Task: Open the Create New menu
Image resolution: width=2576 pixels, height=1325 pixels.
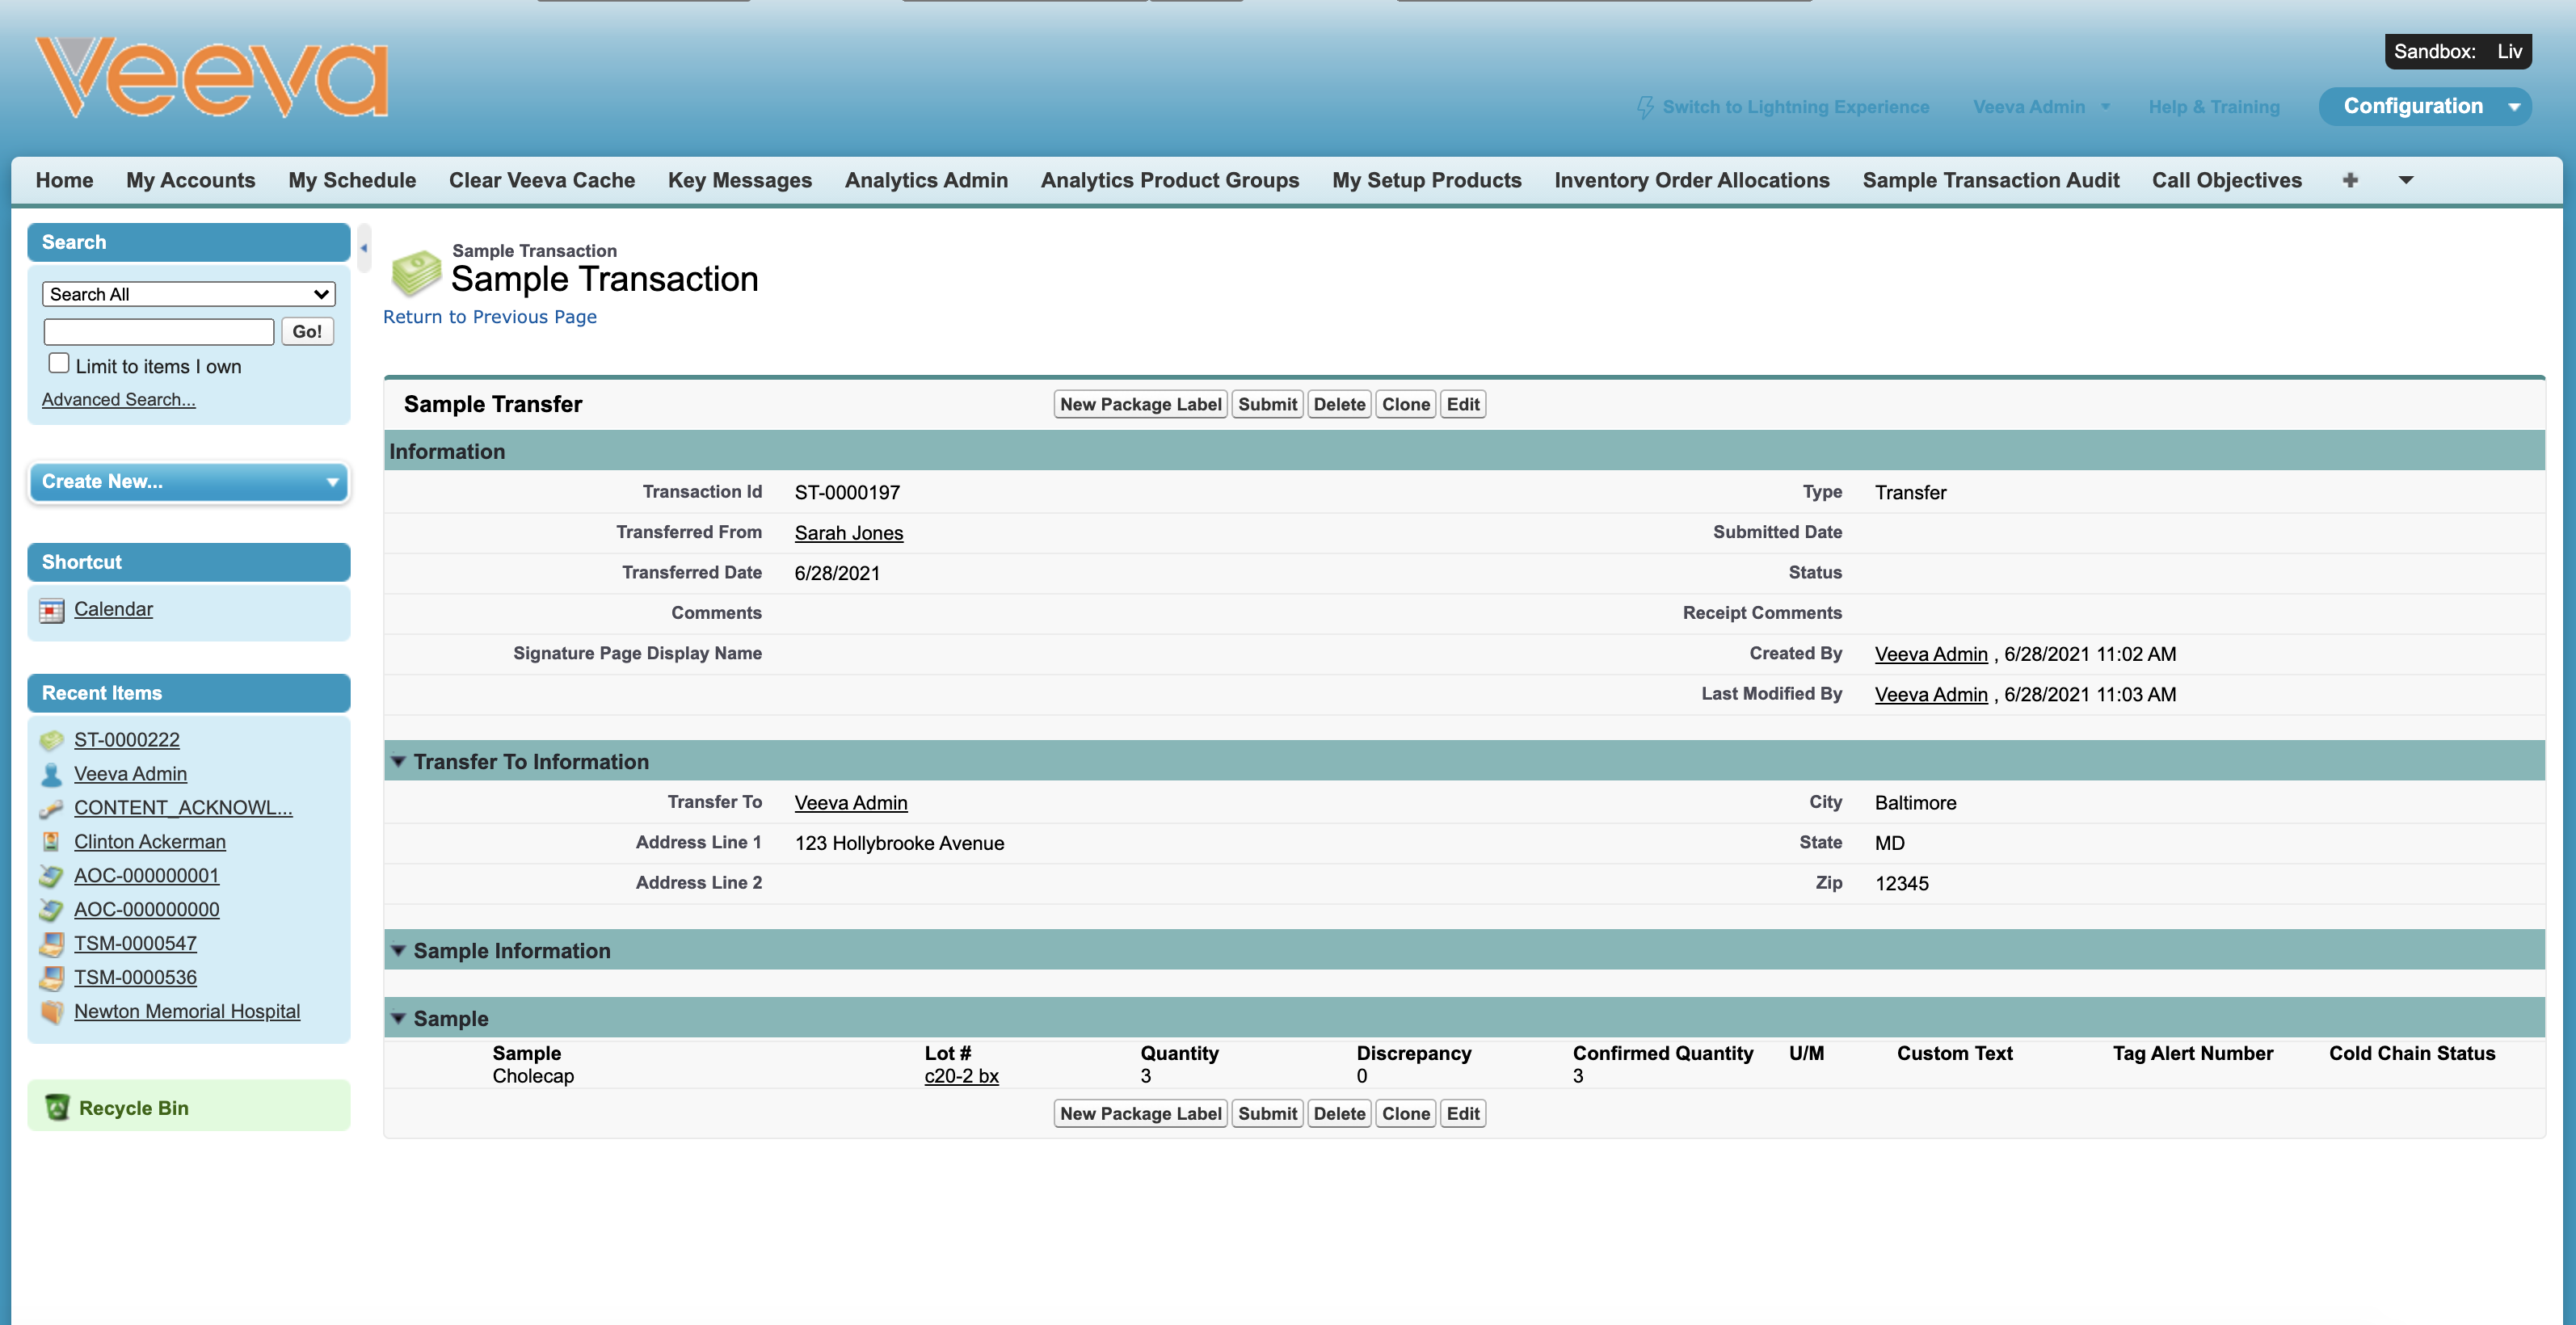Action: pyautogui.click(x=188, y=482)
